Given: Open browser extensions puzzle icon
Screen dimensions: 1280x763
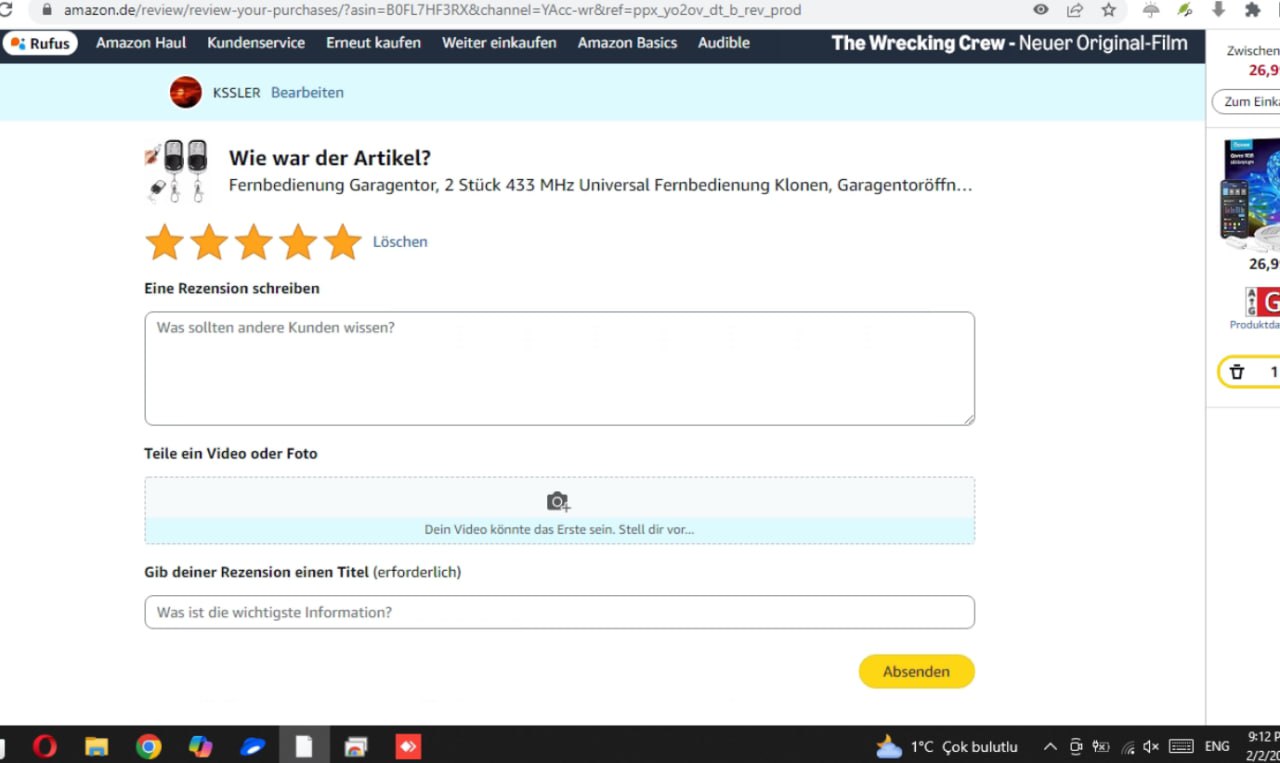Looking at the screenshot, I should 1252,10.
